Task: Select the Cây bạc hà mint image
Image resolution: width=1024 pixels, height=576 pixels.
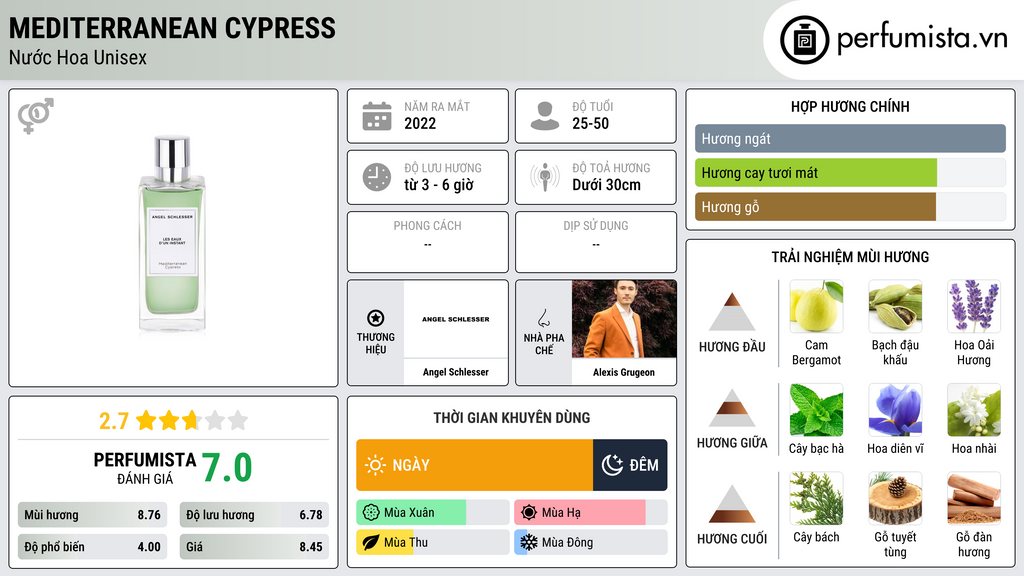Action: tap(816, 409)
